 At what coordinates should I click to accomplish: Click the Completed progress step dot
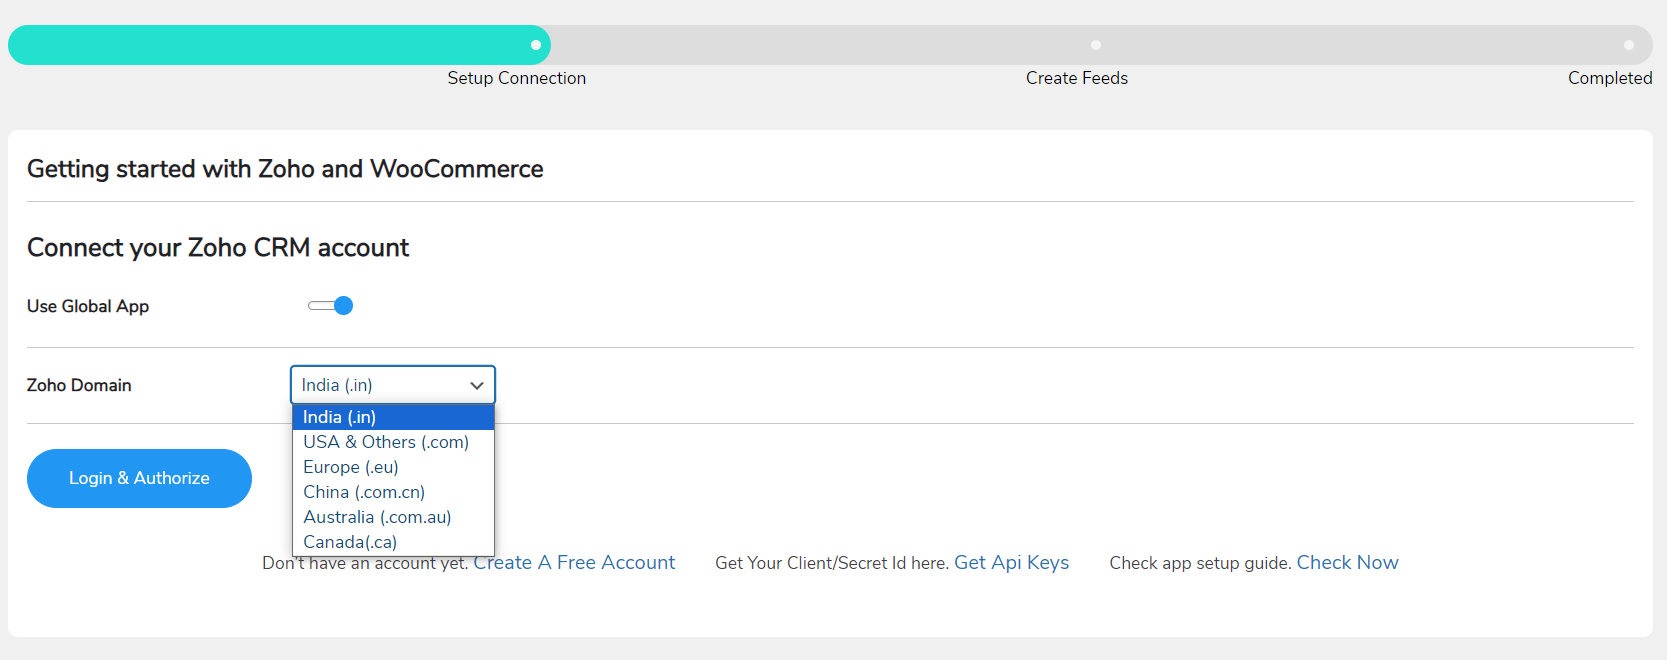1629,45
